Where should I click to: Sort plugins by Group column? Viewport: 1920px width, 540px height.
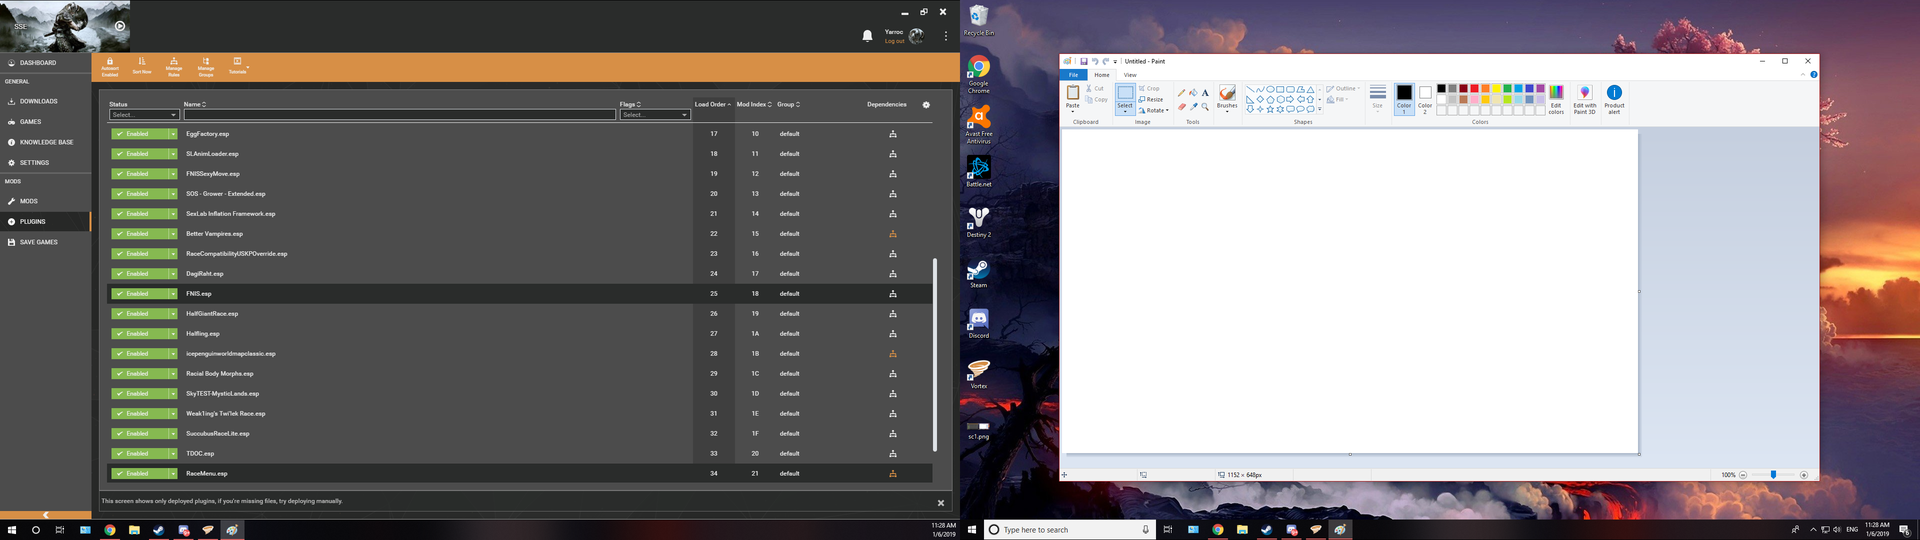tap(789, 104)
